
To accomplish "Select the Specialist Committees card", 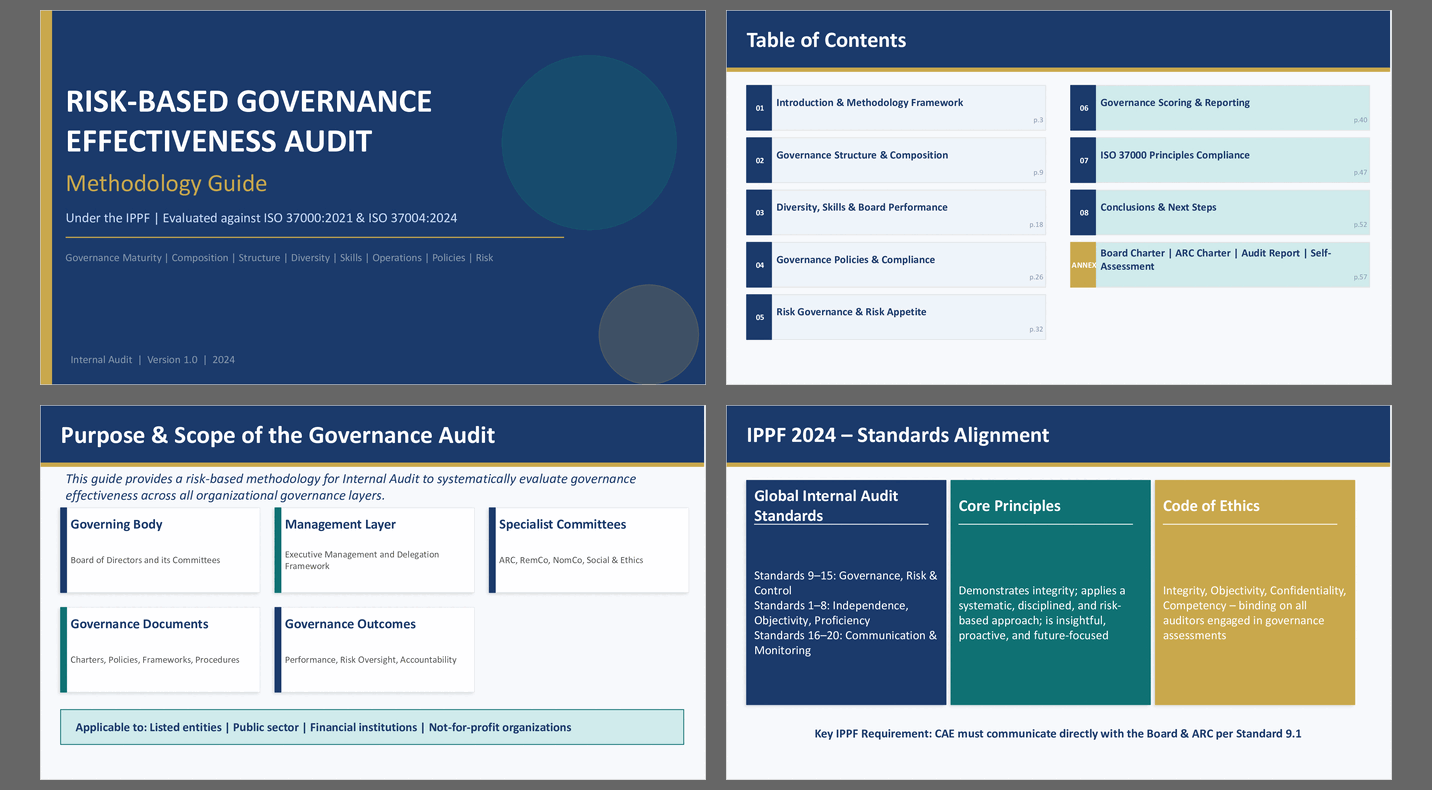I will point(589,550).
